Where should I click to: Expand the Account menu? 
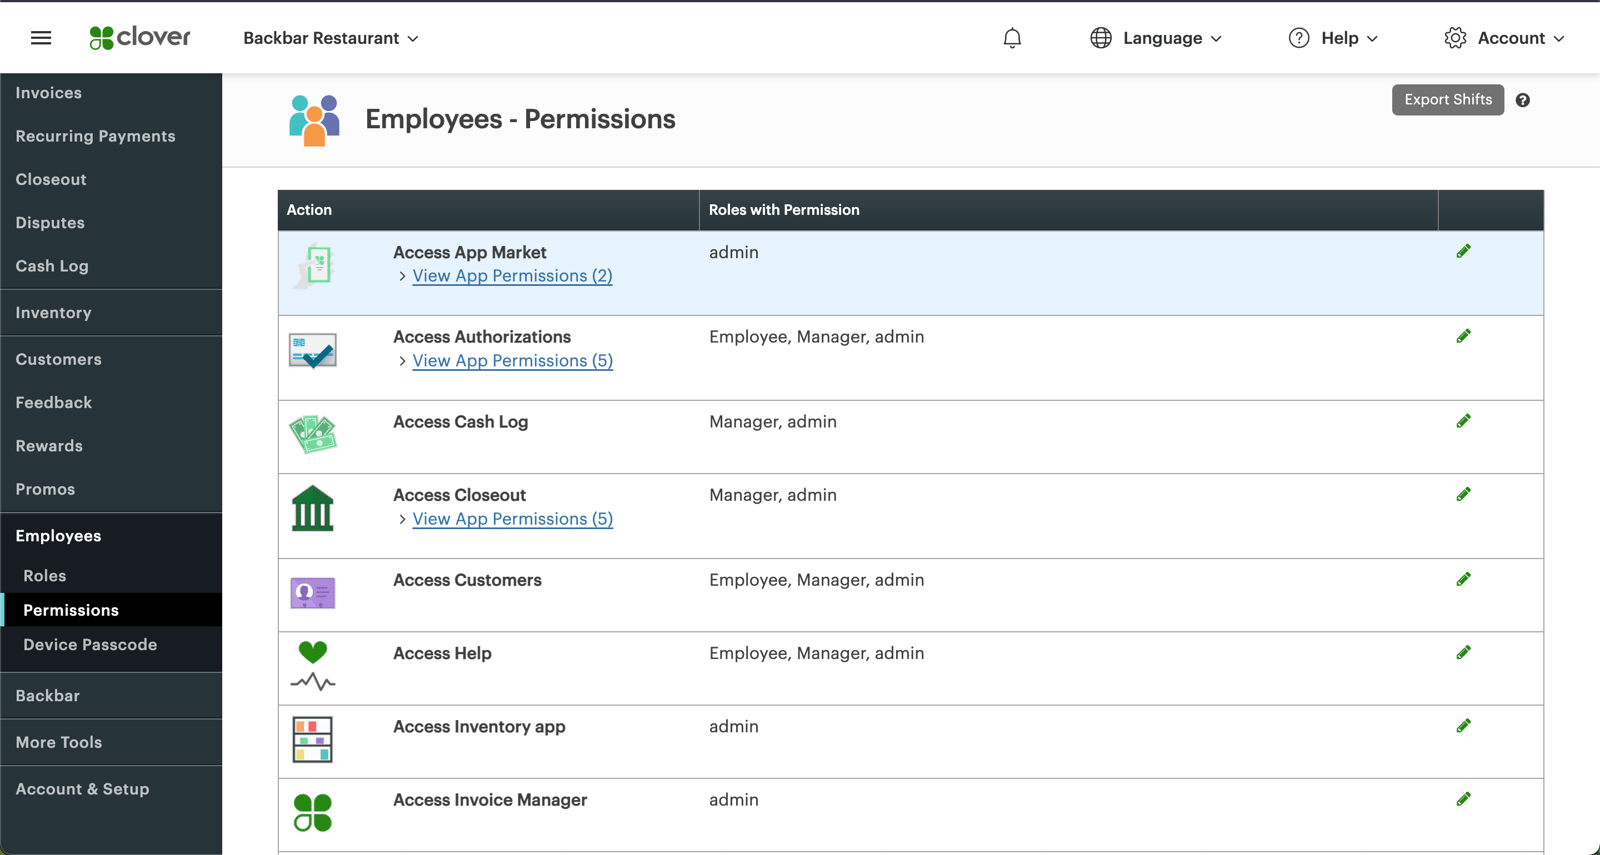pos(1504,38)
